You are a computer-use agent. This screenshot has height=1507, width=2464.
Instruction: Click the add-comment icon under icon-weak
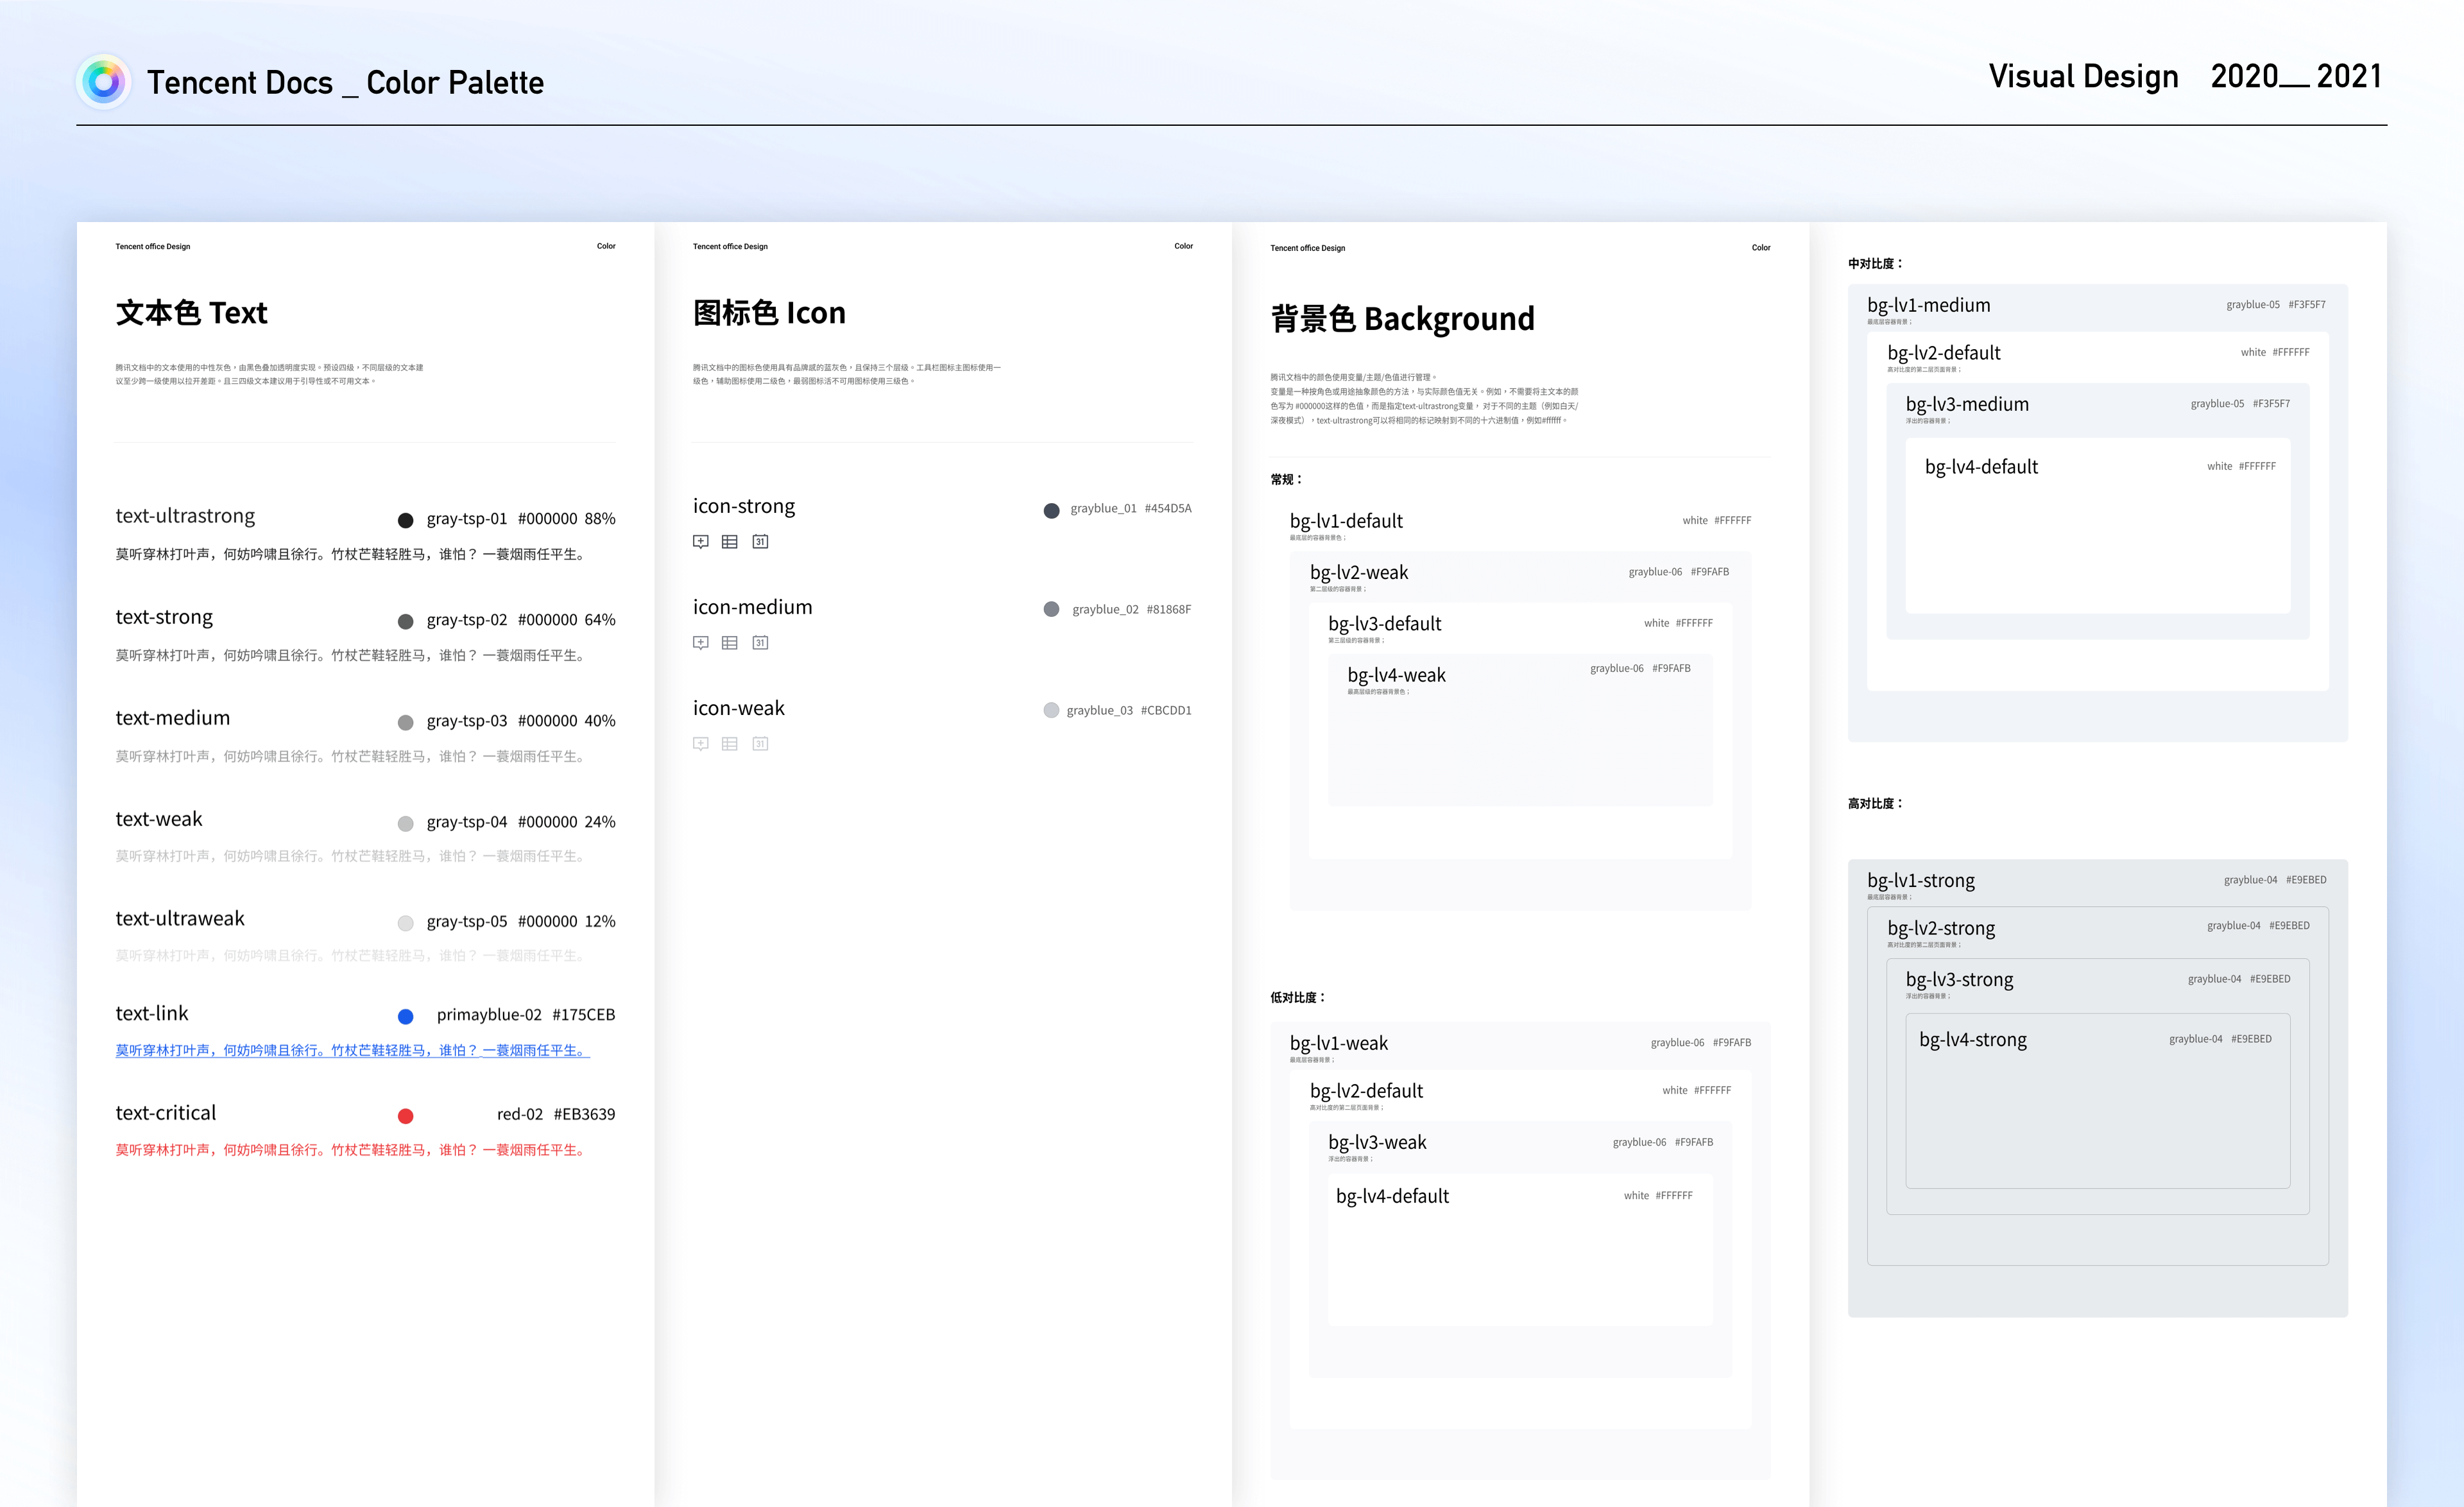click(701, 744)
